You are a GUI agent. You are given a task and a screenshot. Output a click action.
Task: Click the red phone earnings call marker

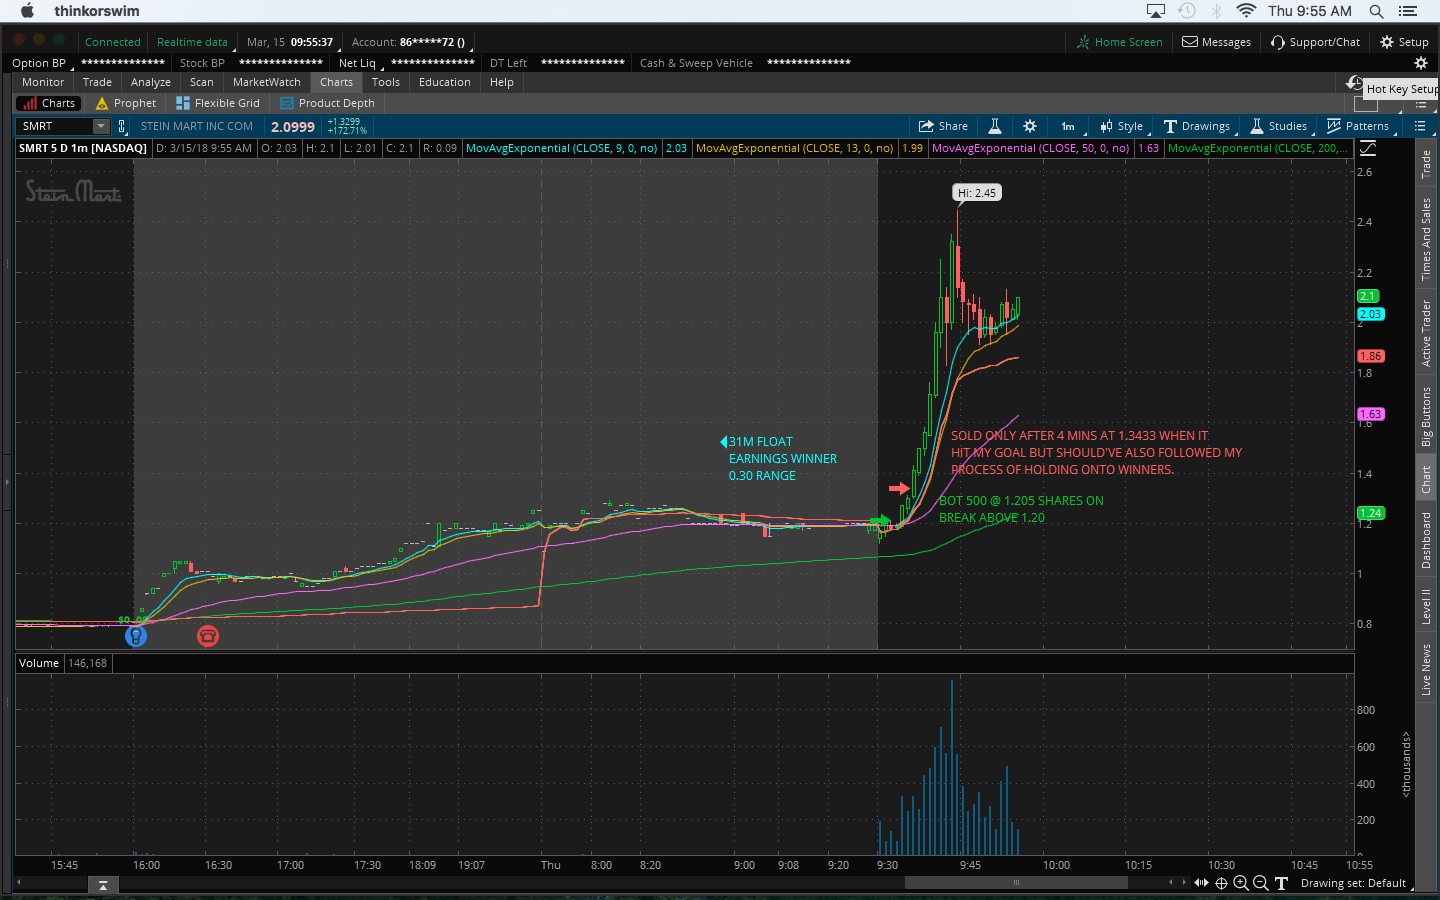[x=208, y=635]
